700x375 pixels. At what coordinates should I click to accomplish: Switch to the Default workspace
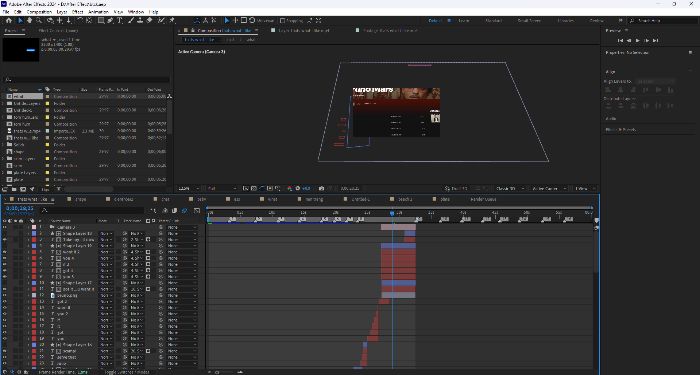pyautogui.click(x=434, y=21)
